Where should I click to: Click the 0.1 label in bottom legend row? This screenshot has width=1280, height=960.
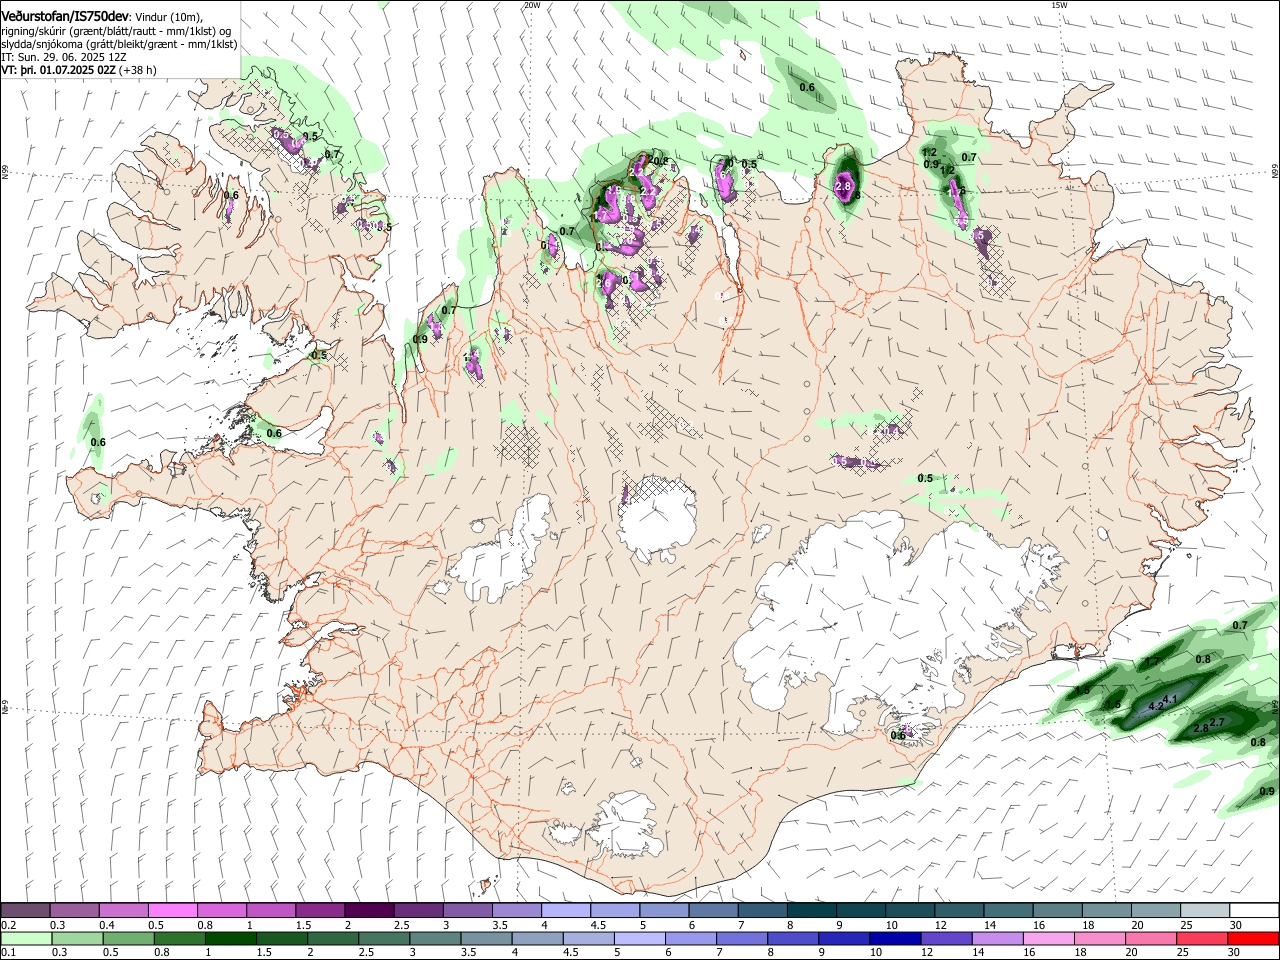point(8,953)
